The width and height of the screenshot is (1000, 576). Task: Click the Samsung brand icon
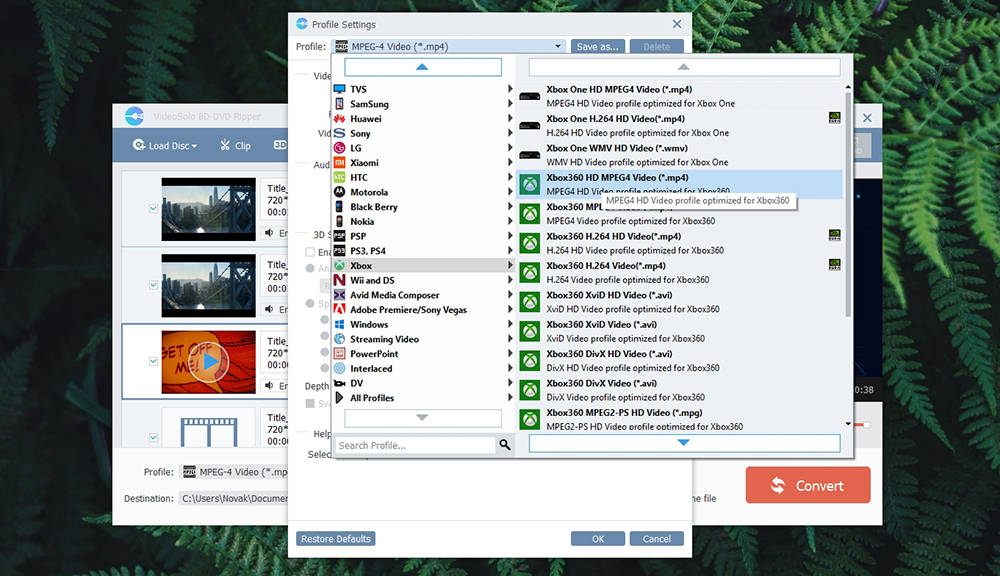click(339, 104)
